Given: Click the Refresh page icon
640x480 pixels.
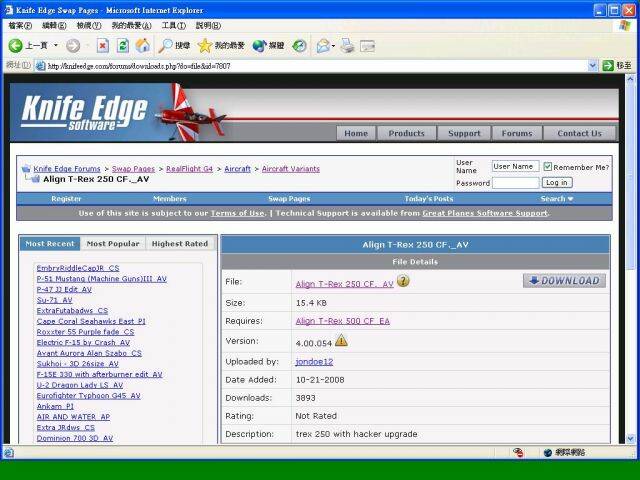Looking at the screenshot, I should (x=122, y=46).
